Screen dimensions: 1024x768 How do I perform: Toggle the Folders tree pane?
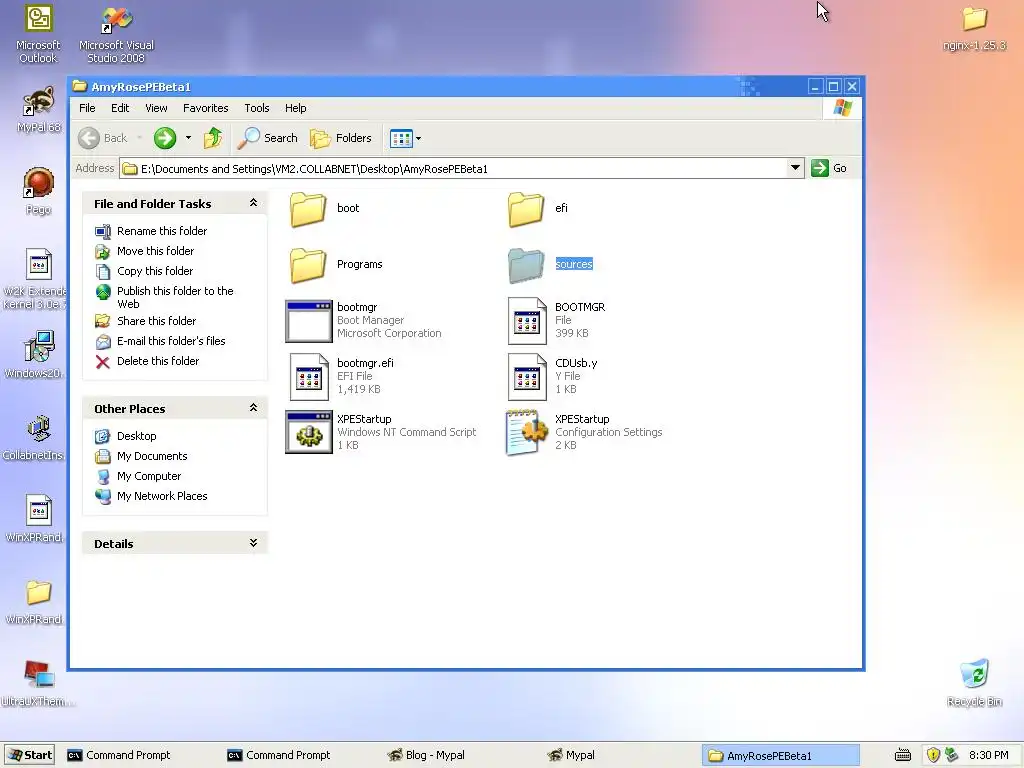(341, 138)
